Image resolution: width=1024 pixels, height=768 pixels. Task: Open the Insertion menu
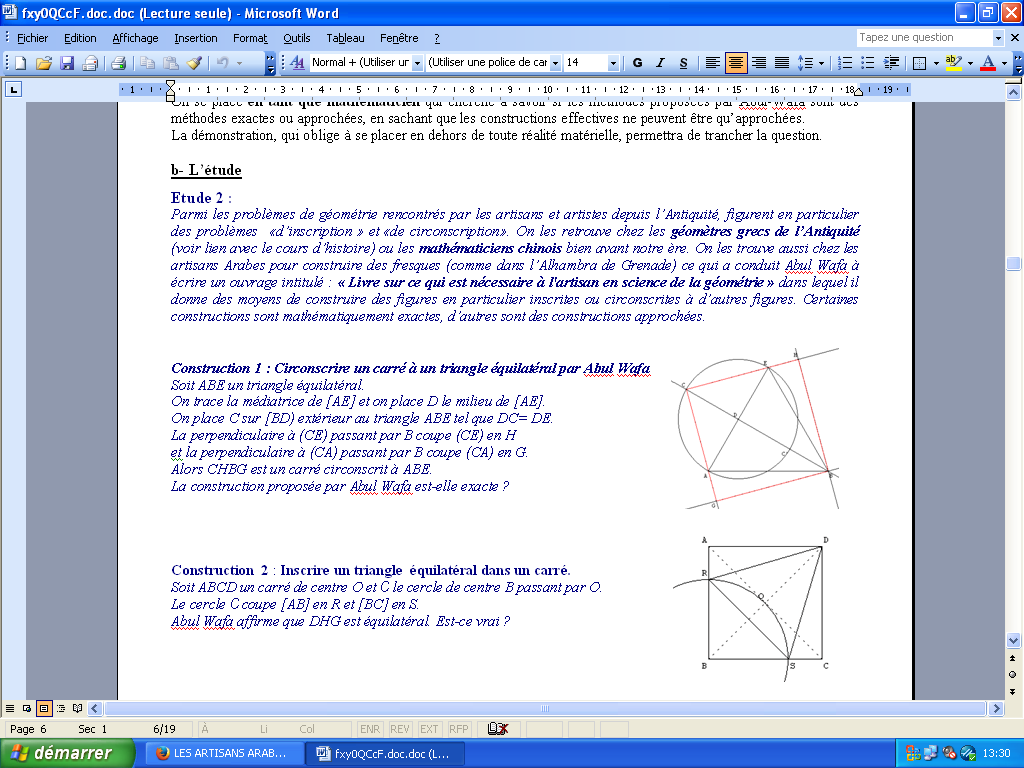[195, 38]
